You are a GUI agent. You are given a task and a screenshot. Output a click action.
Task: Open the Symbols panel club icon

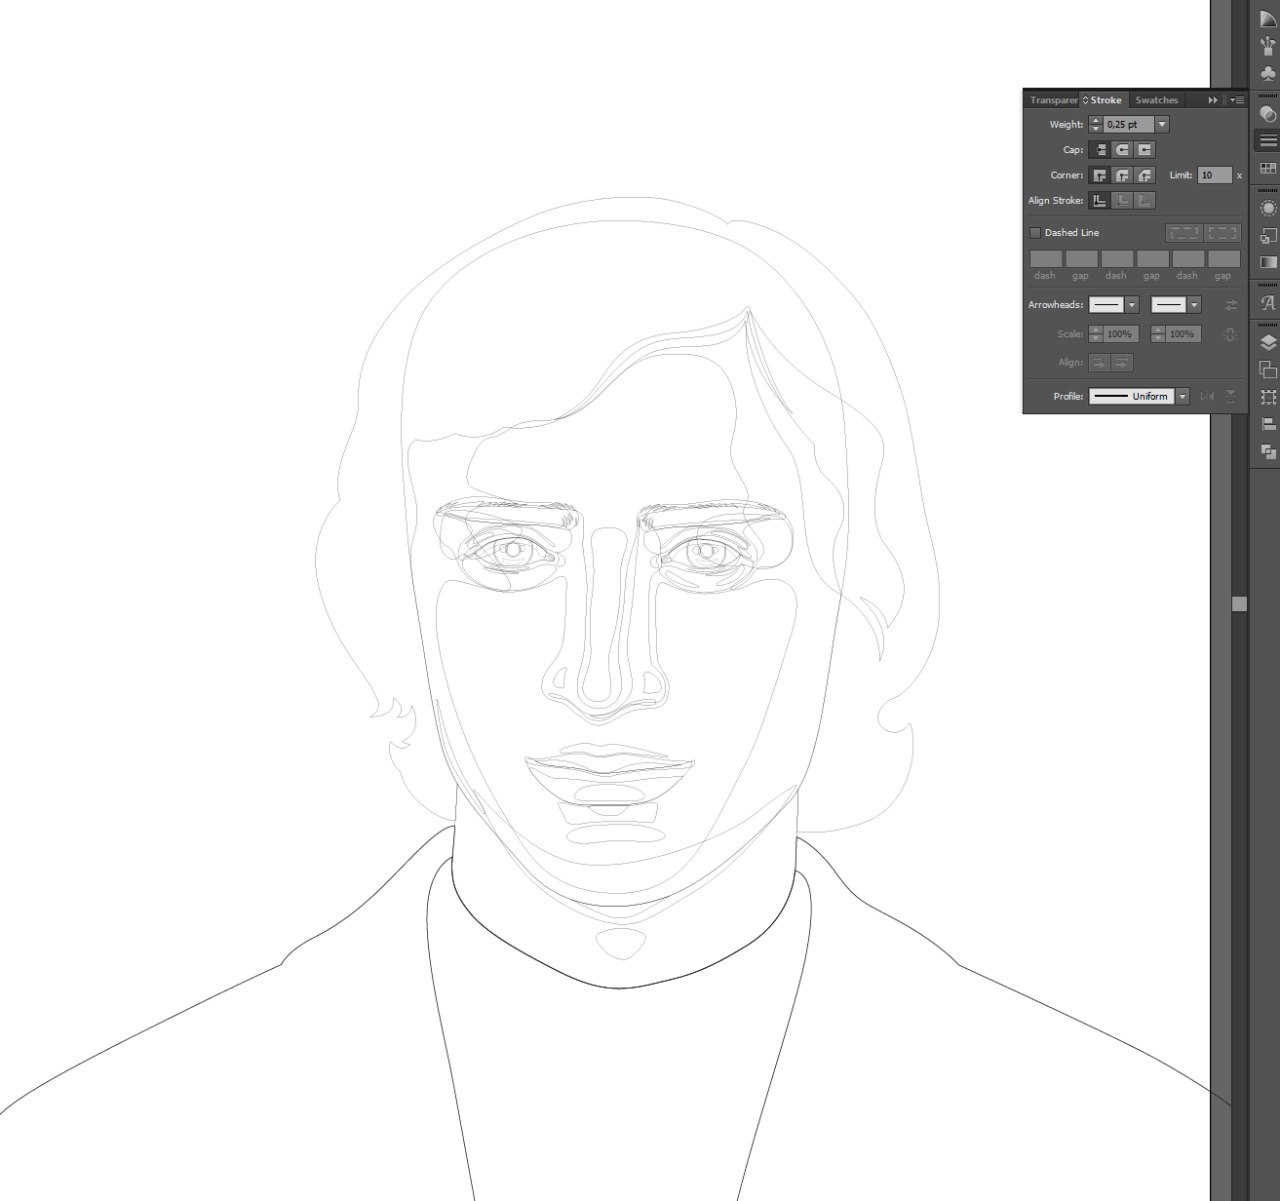pyautogui.click(x=1268, y=74)
